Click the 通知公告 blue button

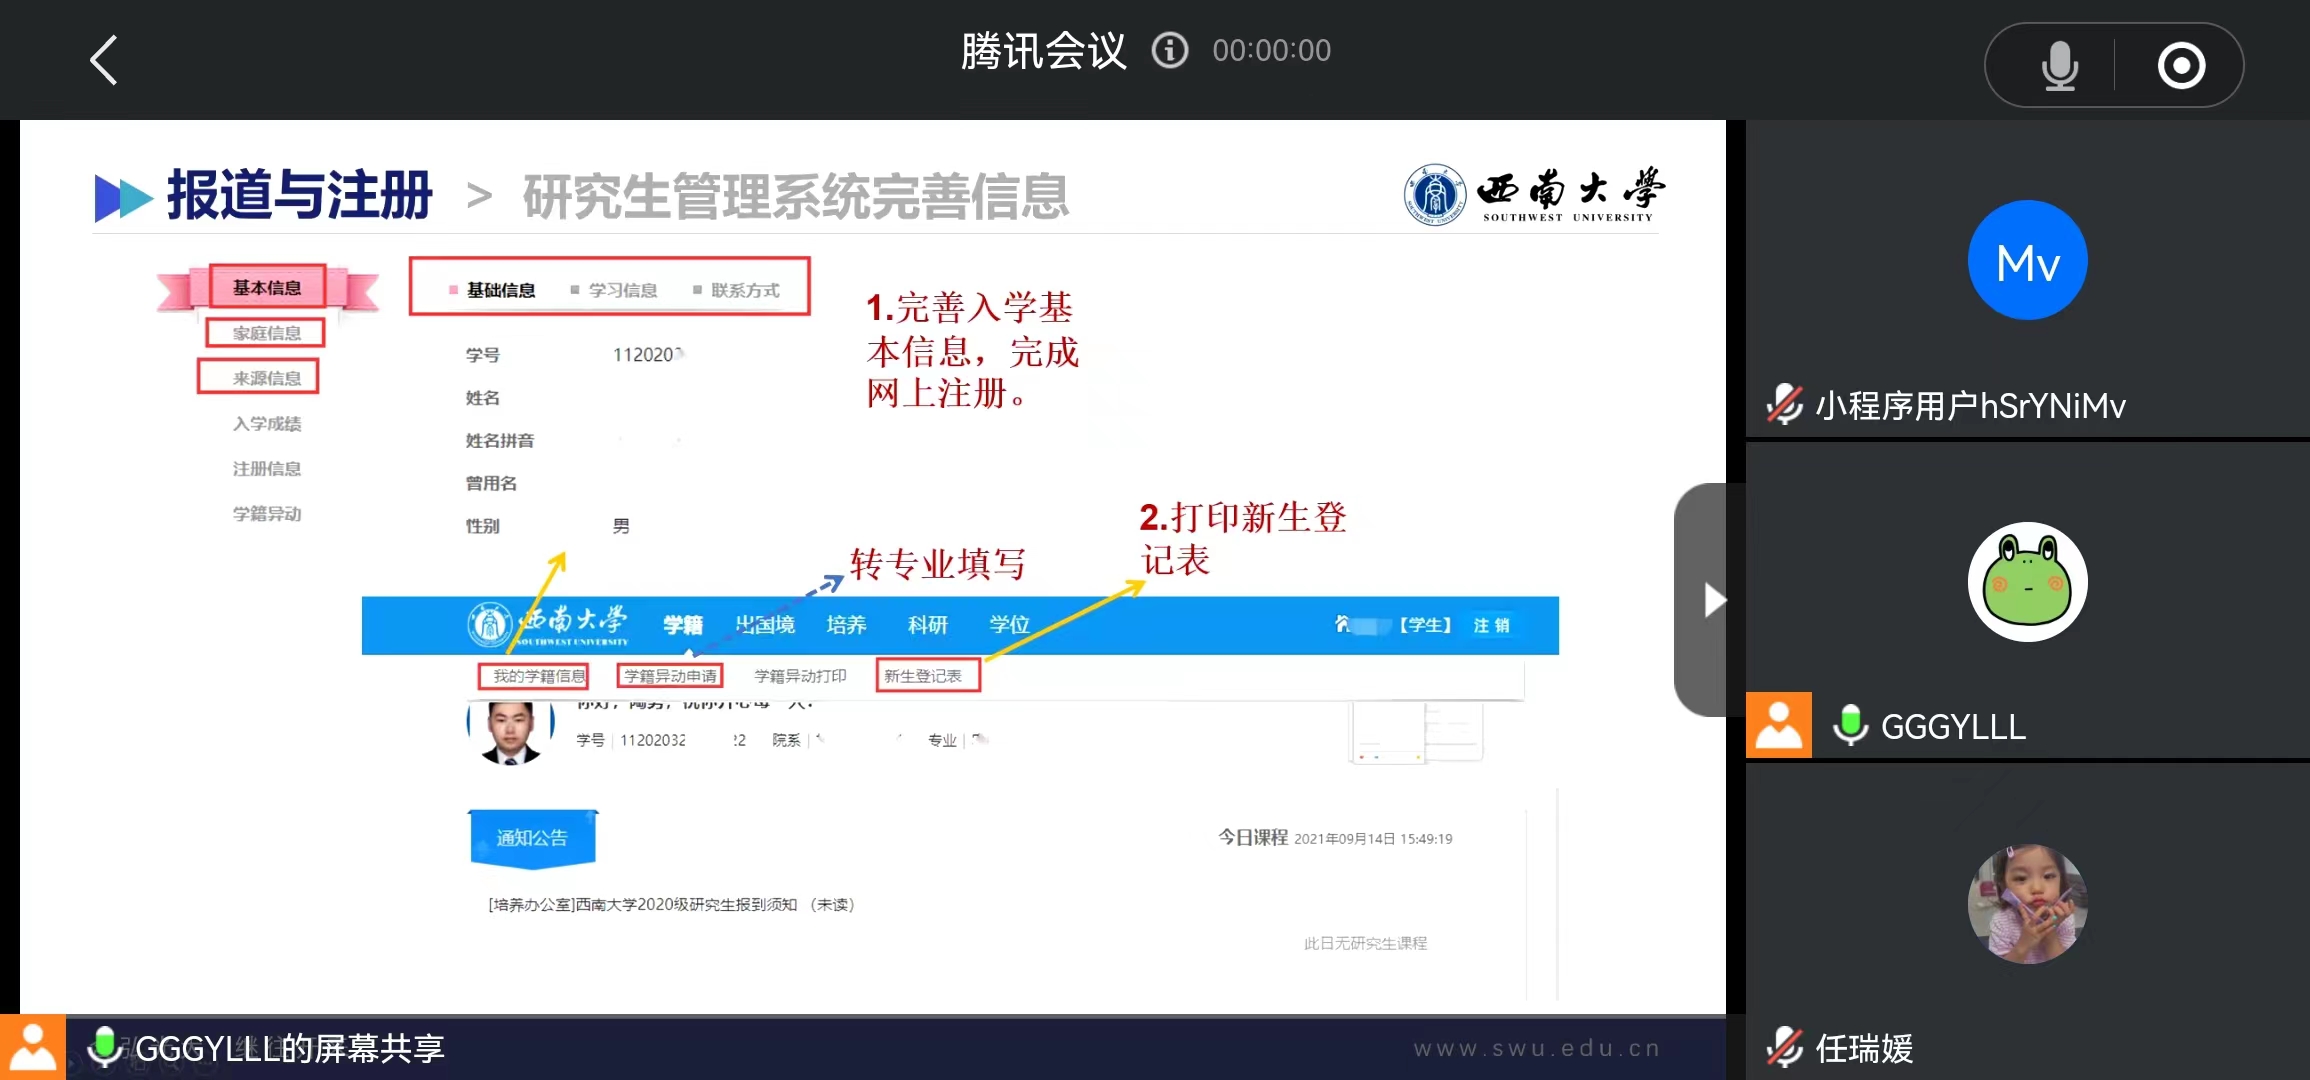point(532,837)
